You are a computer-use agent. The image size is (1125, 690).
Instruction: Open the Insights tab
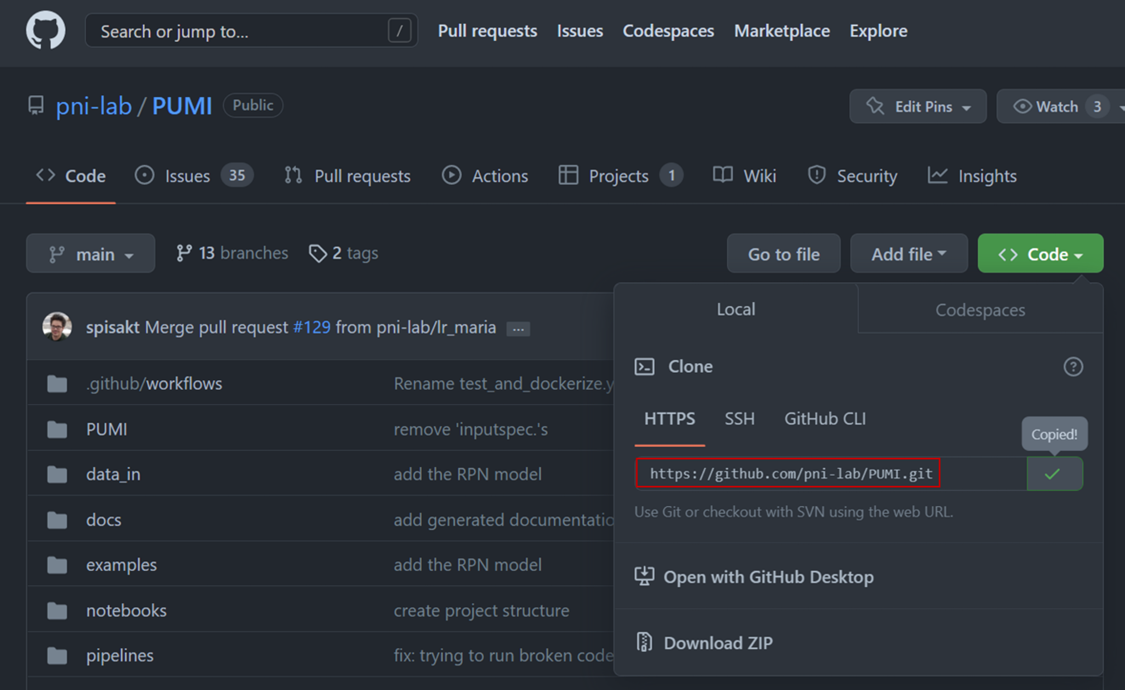point(972,176)
